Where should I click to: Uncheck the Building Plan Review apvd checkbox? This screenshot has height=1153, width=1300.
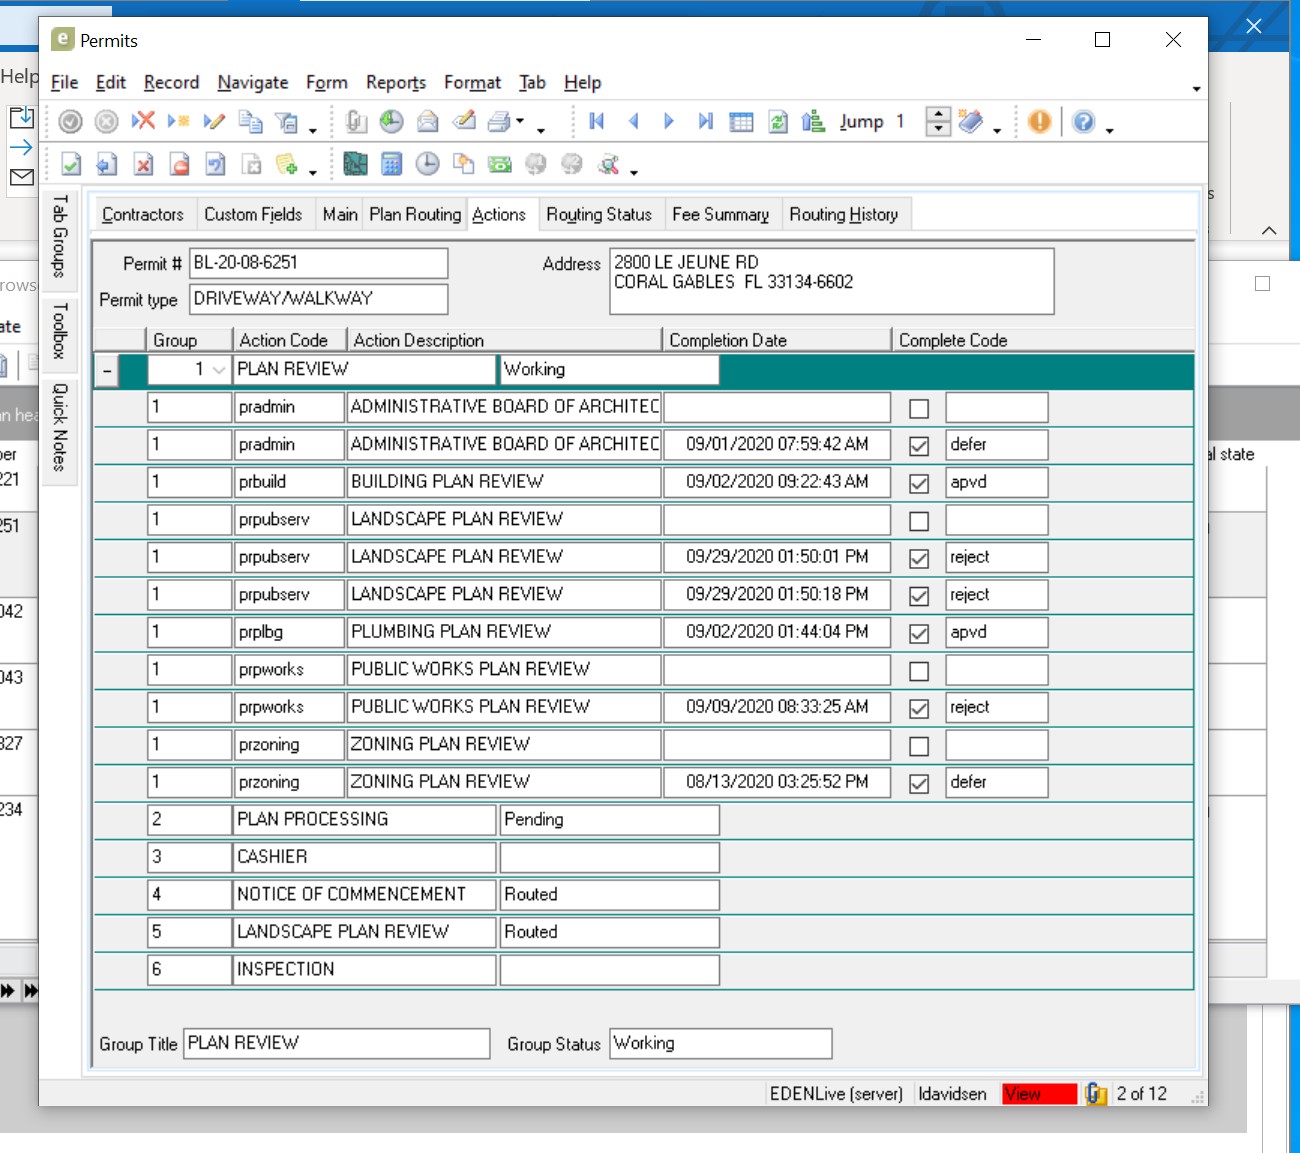(918, 483)
